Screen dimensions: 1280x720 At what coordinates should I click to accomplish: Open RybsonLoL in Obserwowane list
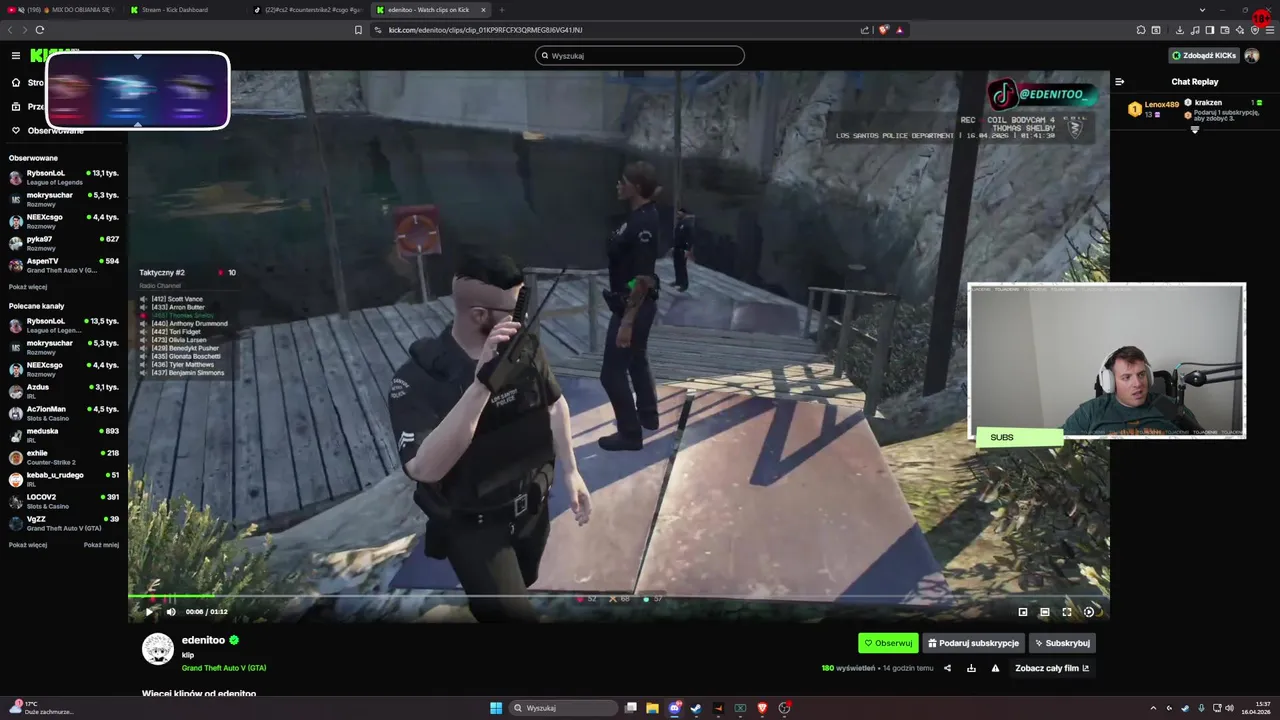[64, 178]
